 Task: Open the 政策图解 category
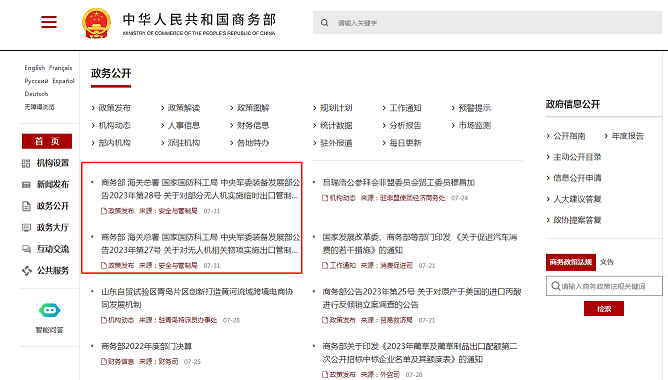tap(253, 108)
